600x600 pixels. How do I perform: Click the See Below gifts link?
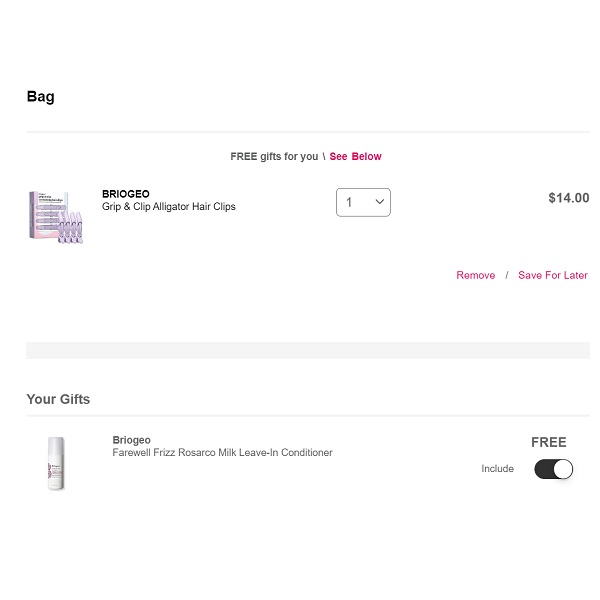(x=355, y=157)
